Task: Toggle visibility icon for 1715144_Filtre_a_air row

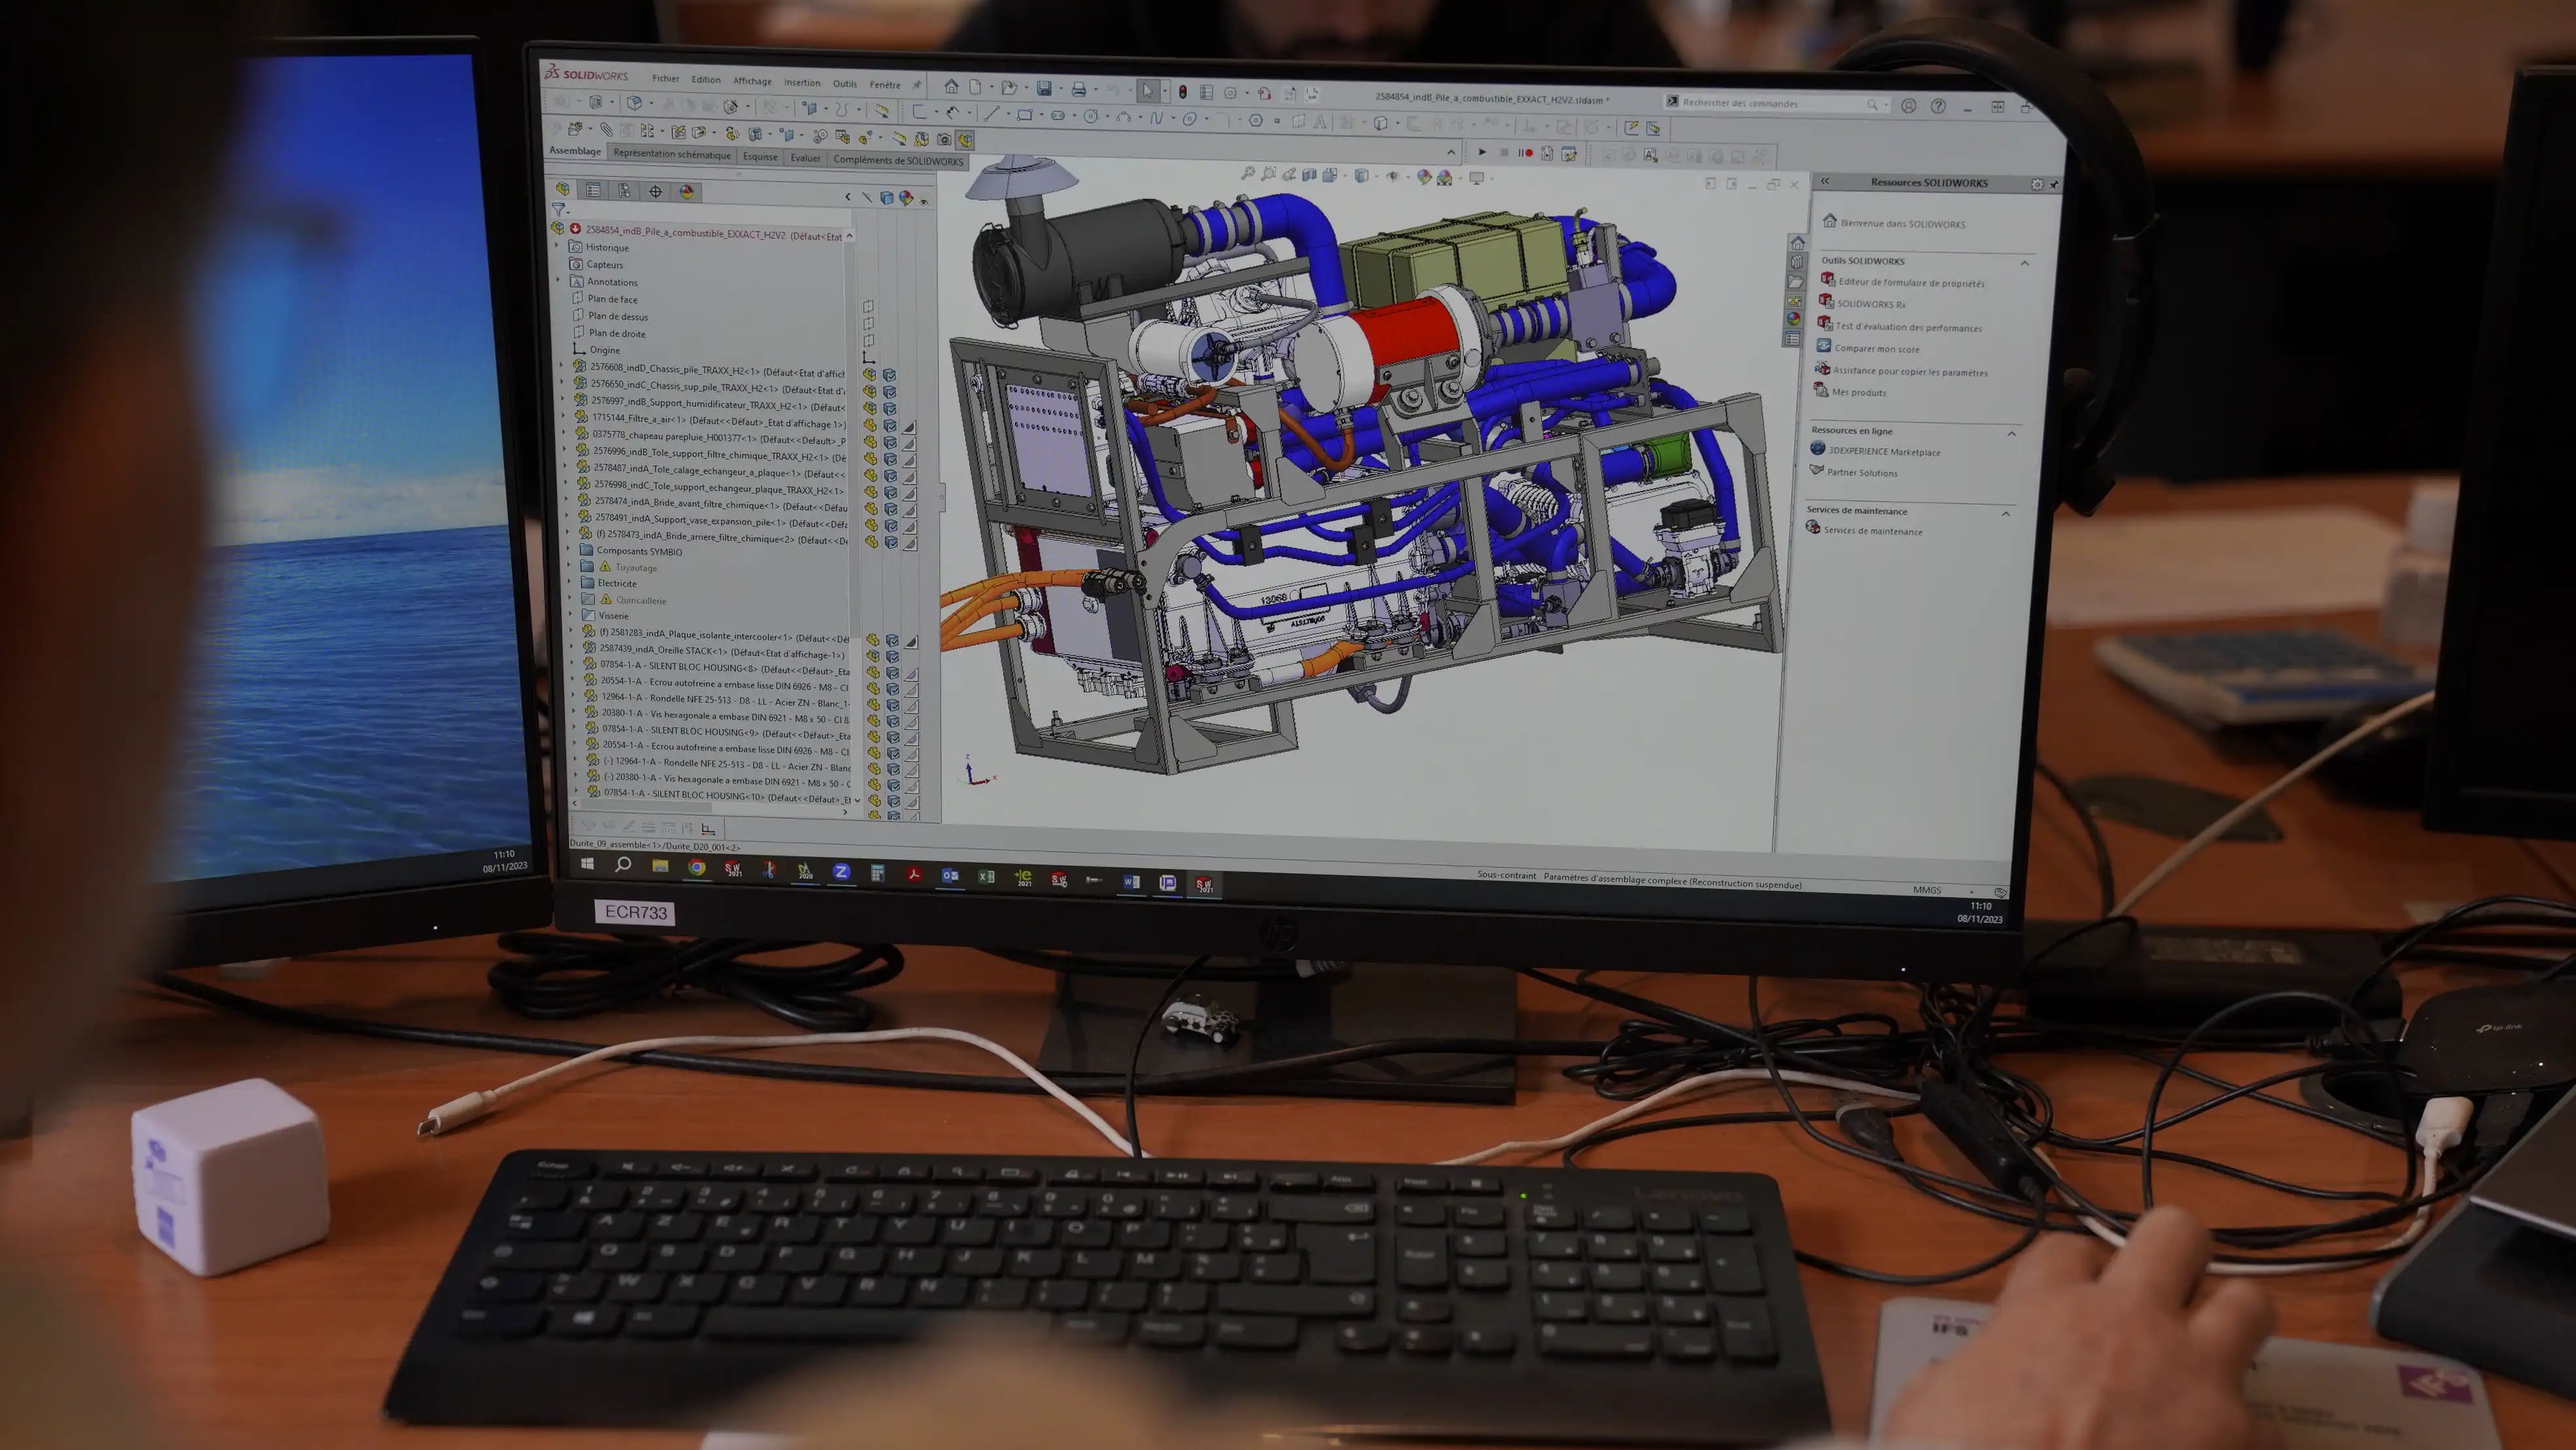Action: [x=871, y=424]
